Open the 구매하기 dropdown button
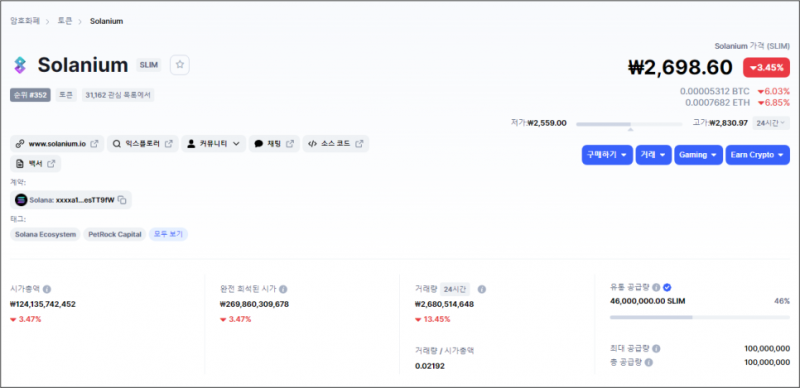 607,155
